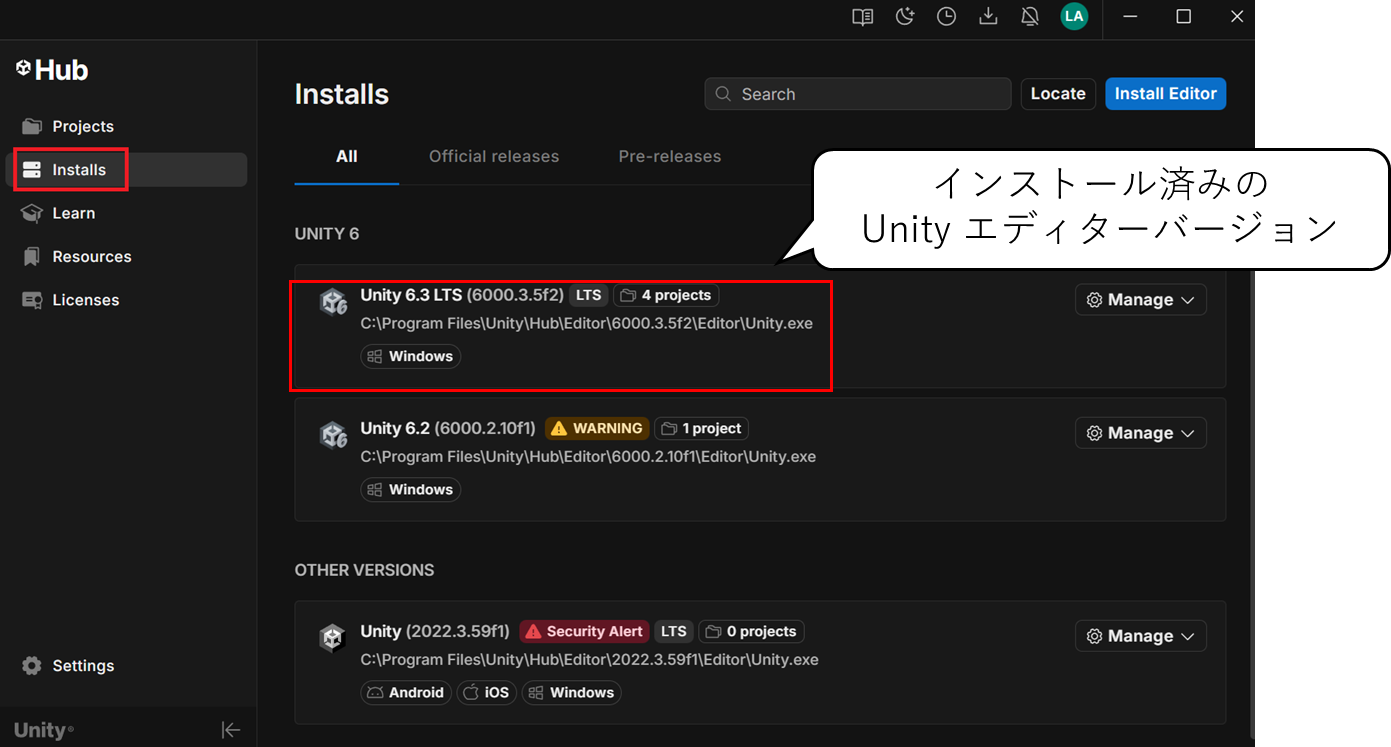
Task: Open the LA account avatar menu
Action: [1074, 16]
